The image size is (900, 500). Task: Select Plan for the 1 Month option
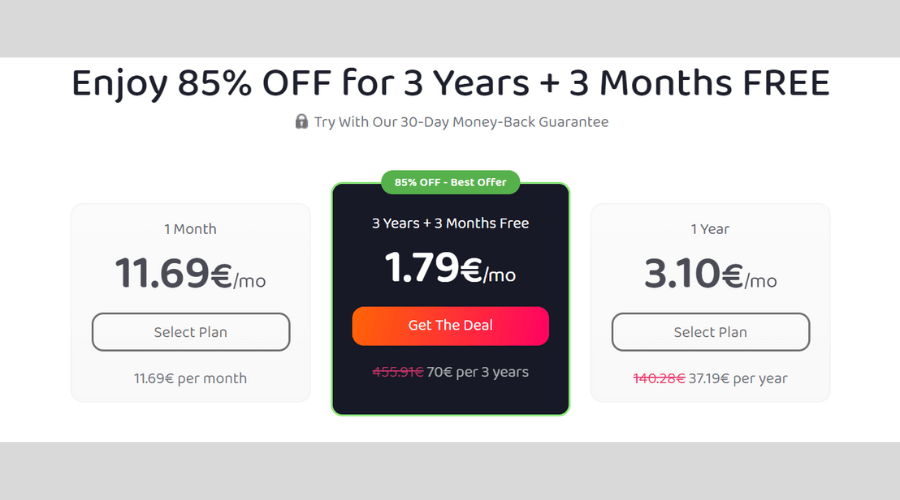pos(191,332)
